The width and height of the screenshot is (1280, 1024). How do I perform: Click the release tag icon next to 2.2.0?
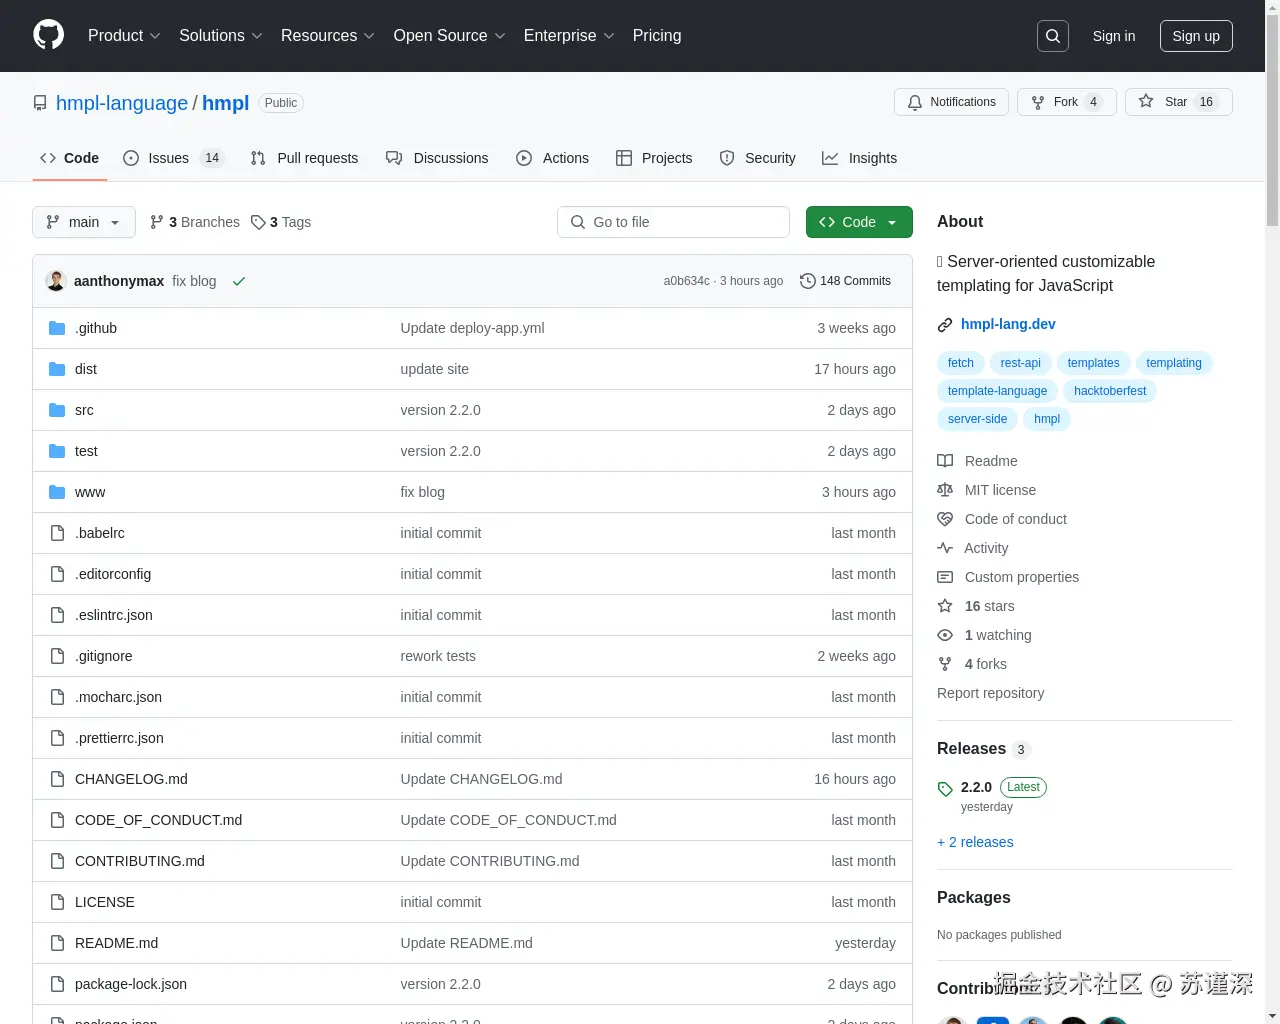click(x=945, y=788)
